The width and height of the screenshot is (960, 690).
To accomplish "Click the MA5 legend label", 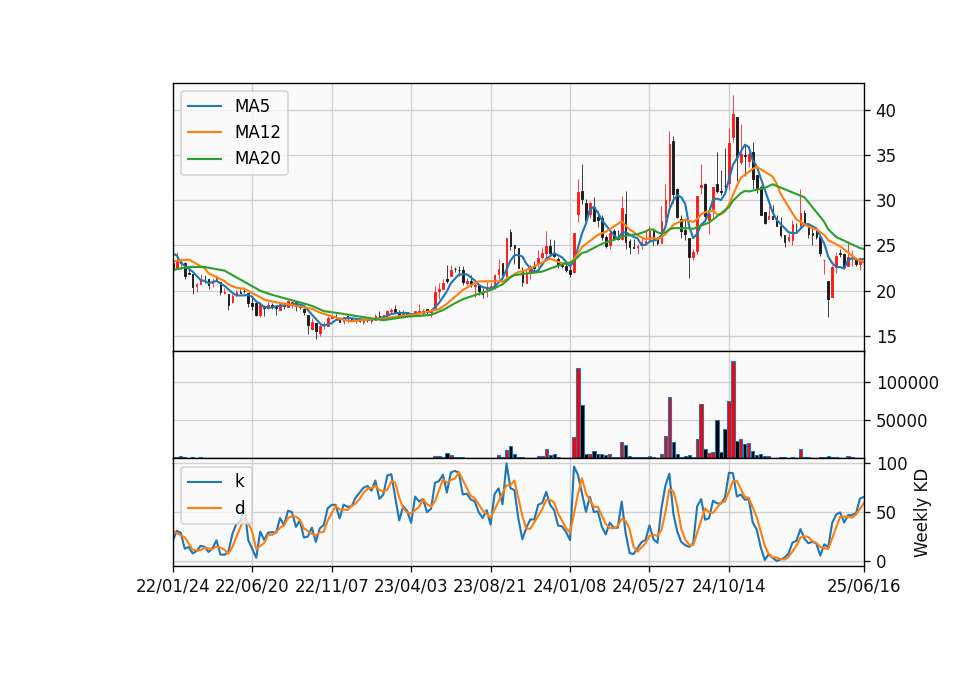I will click(252, 106).
